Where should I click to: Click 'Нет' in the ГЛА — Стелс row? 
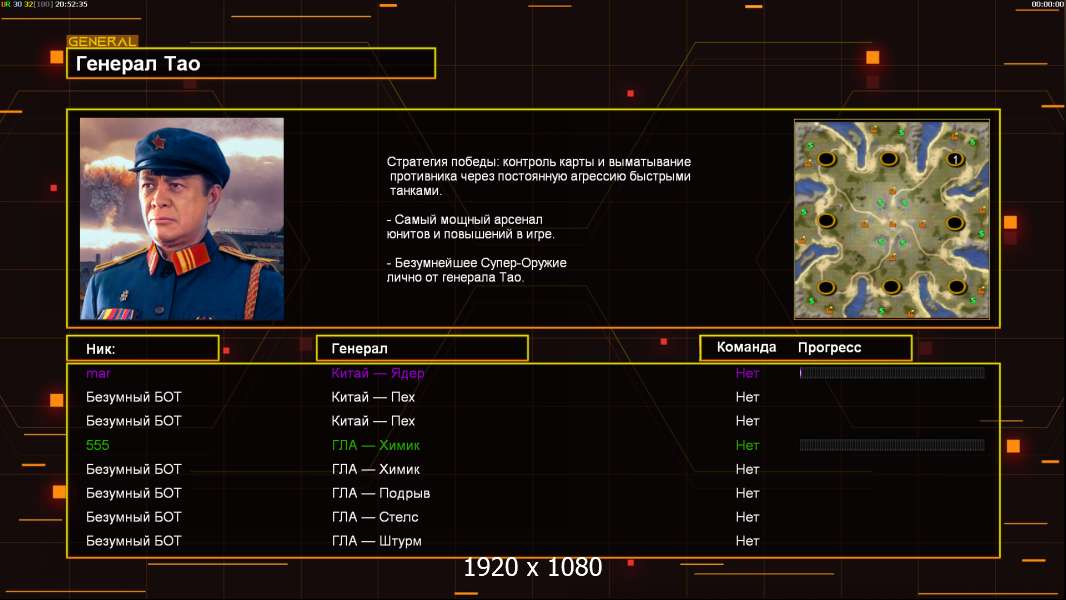747,516
